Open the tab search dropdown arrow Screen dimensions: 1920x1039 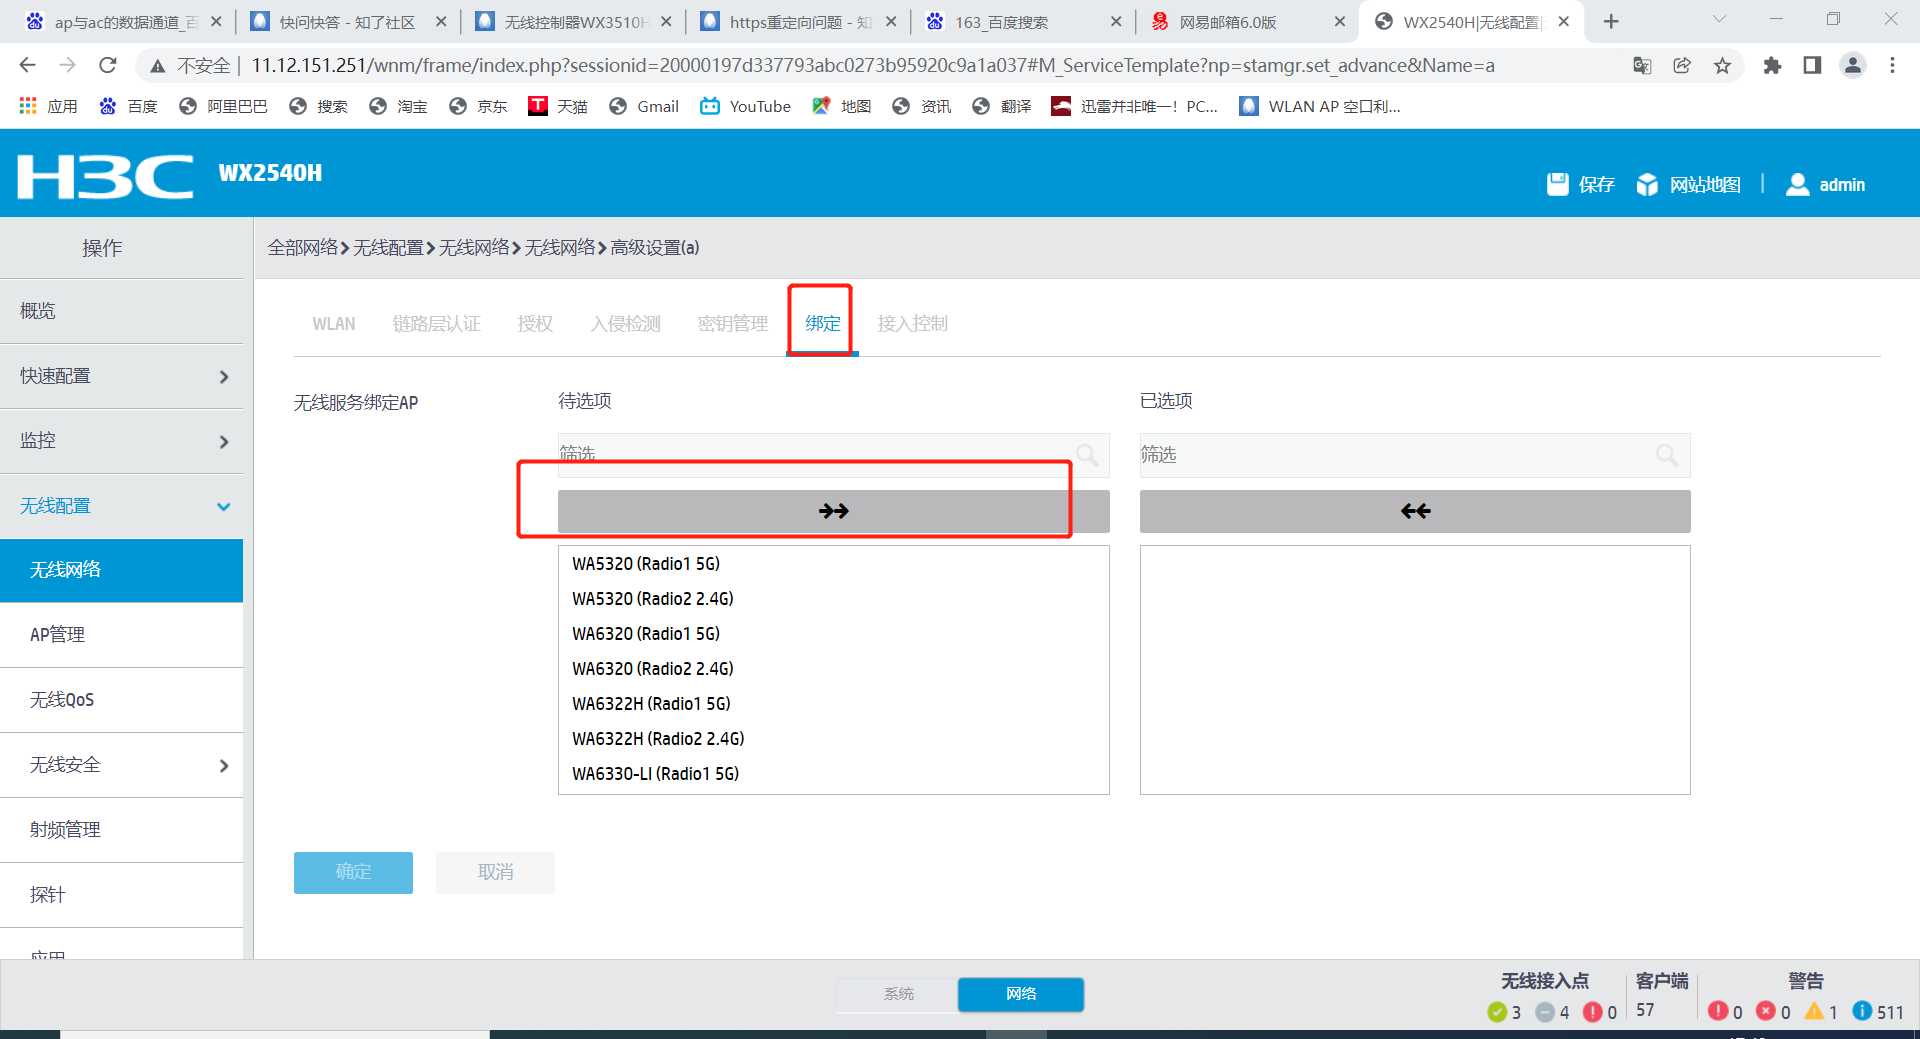(x=1719, y=20)
